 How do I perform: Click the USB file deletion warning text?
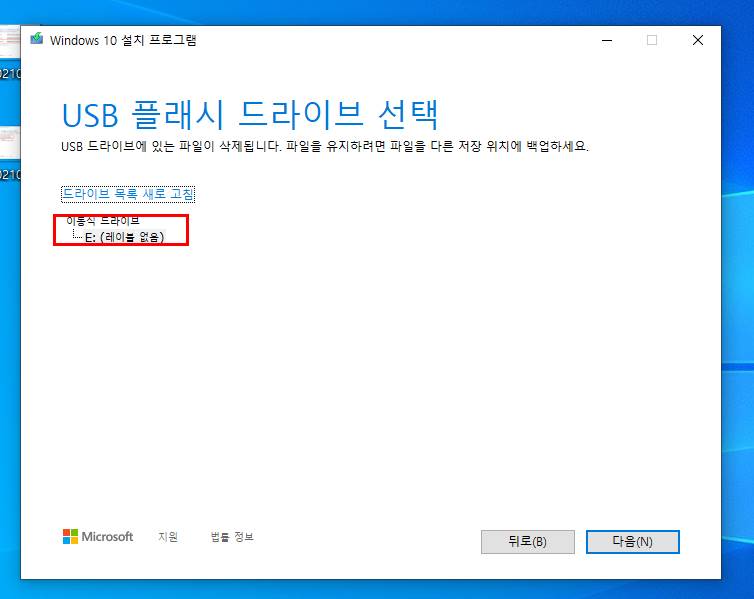[x=325, y=146]
